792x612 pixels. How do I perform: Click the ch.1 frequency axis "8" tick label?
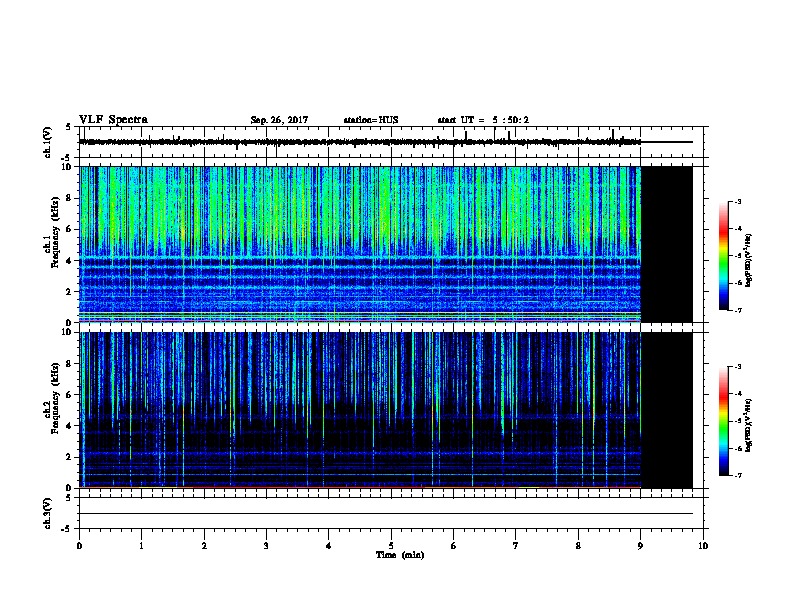(69, 198)
